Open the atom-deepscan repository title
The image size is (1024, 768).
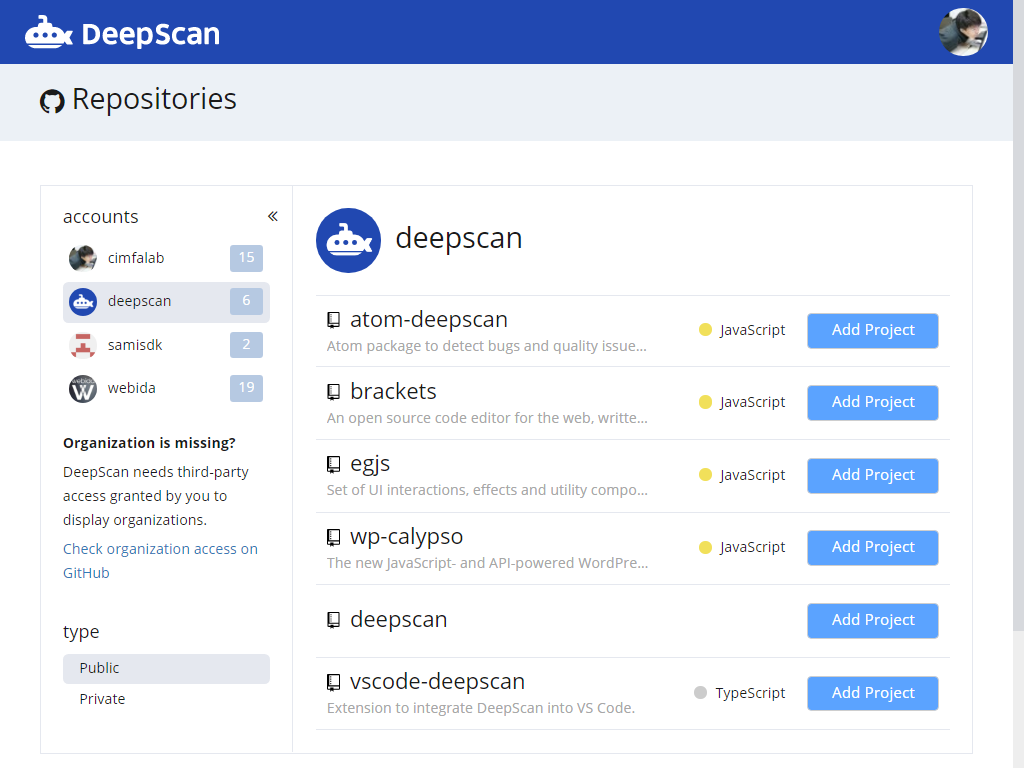point(428,319)
